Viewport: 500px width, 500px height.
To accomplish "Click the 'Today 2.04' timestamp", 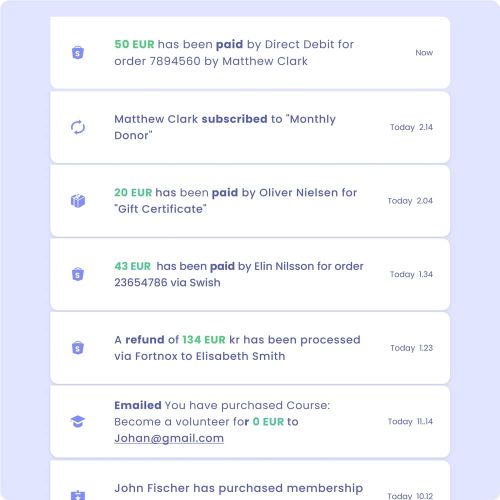I will 410,201.
